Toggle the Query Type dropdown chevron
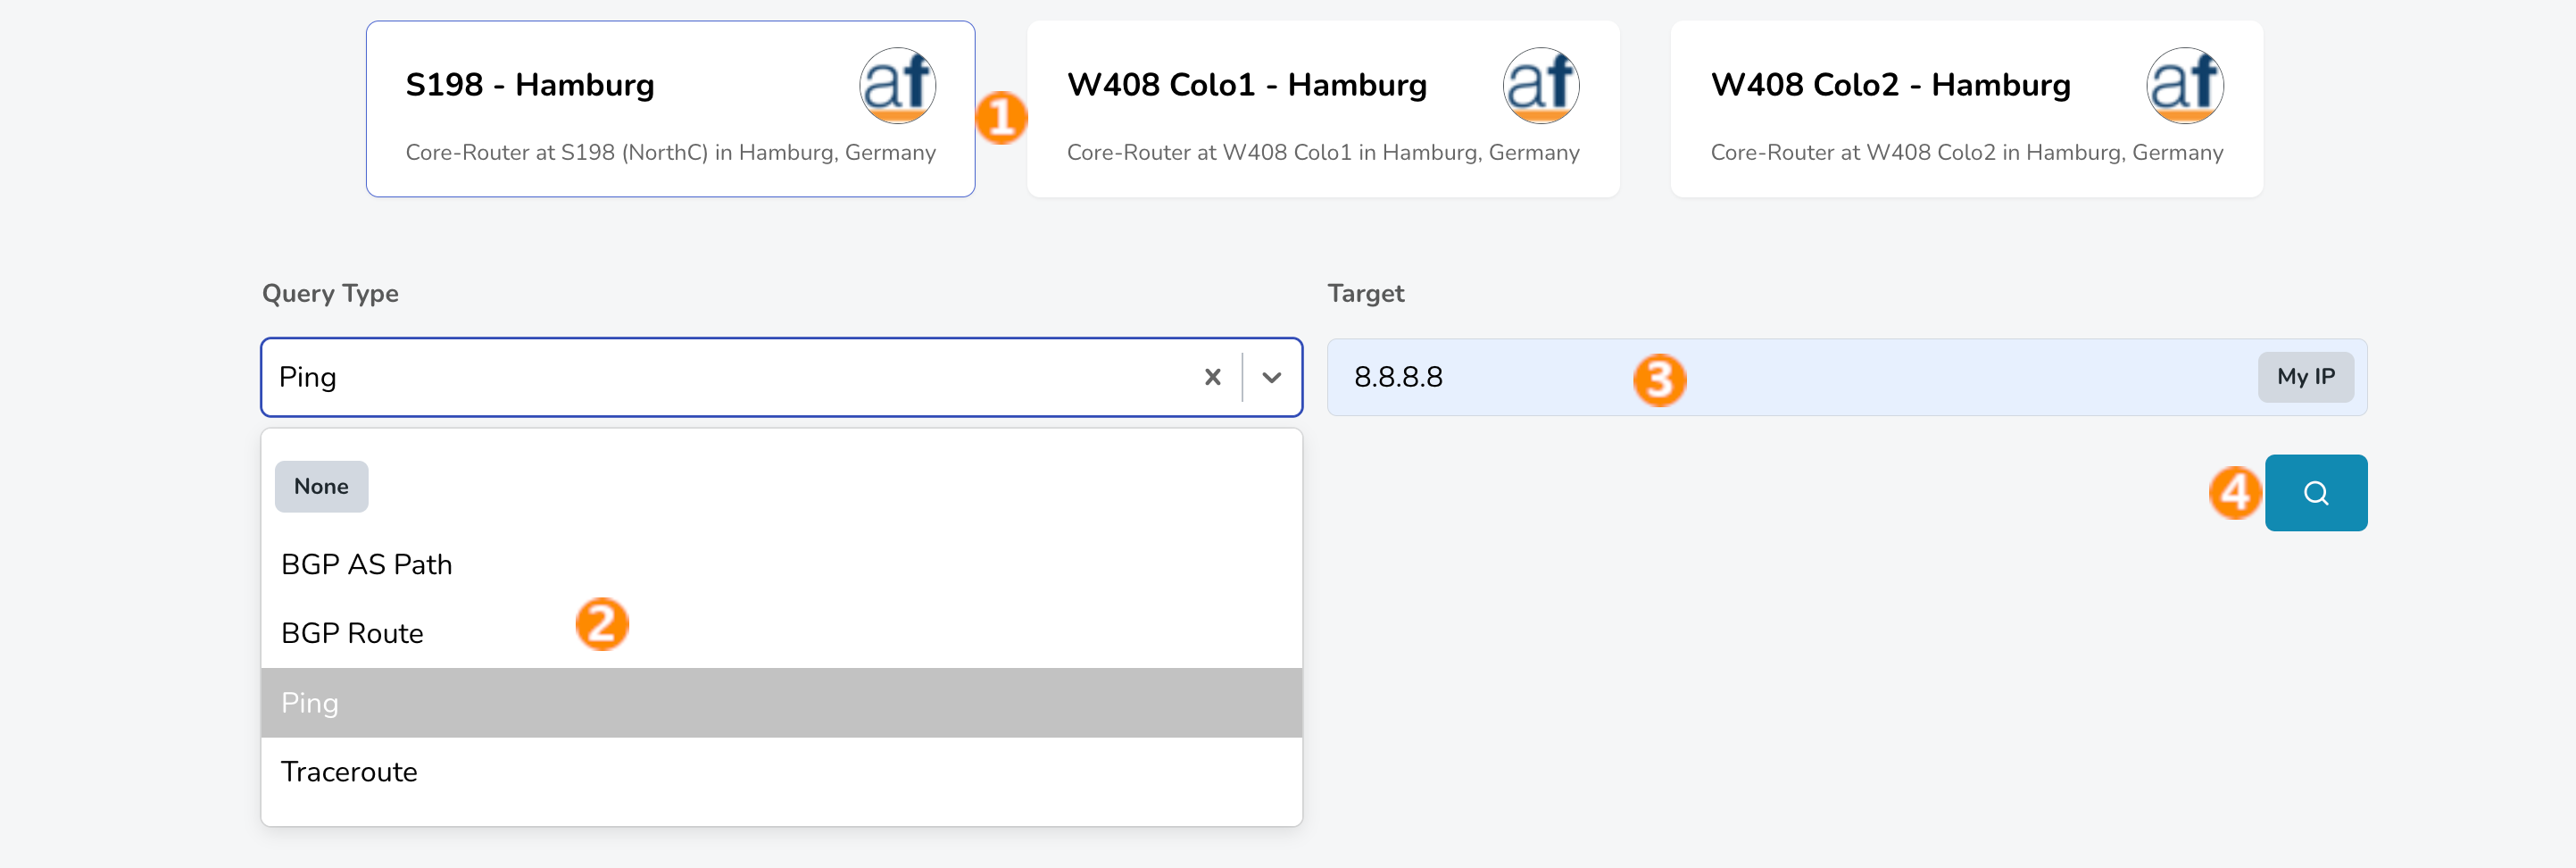 pyautogui.click(x=1271, y=377)
